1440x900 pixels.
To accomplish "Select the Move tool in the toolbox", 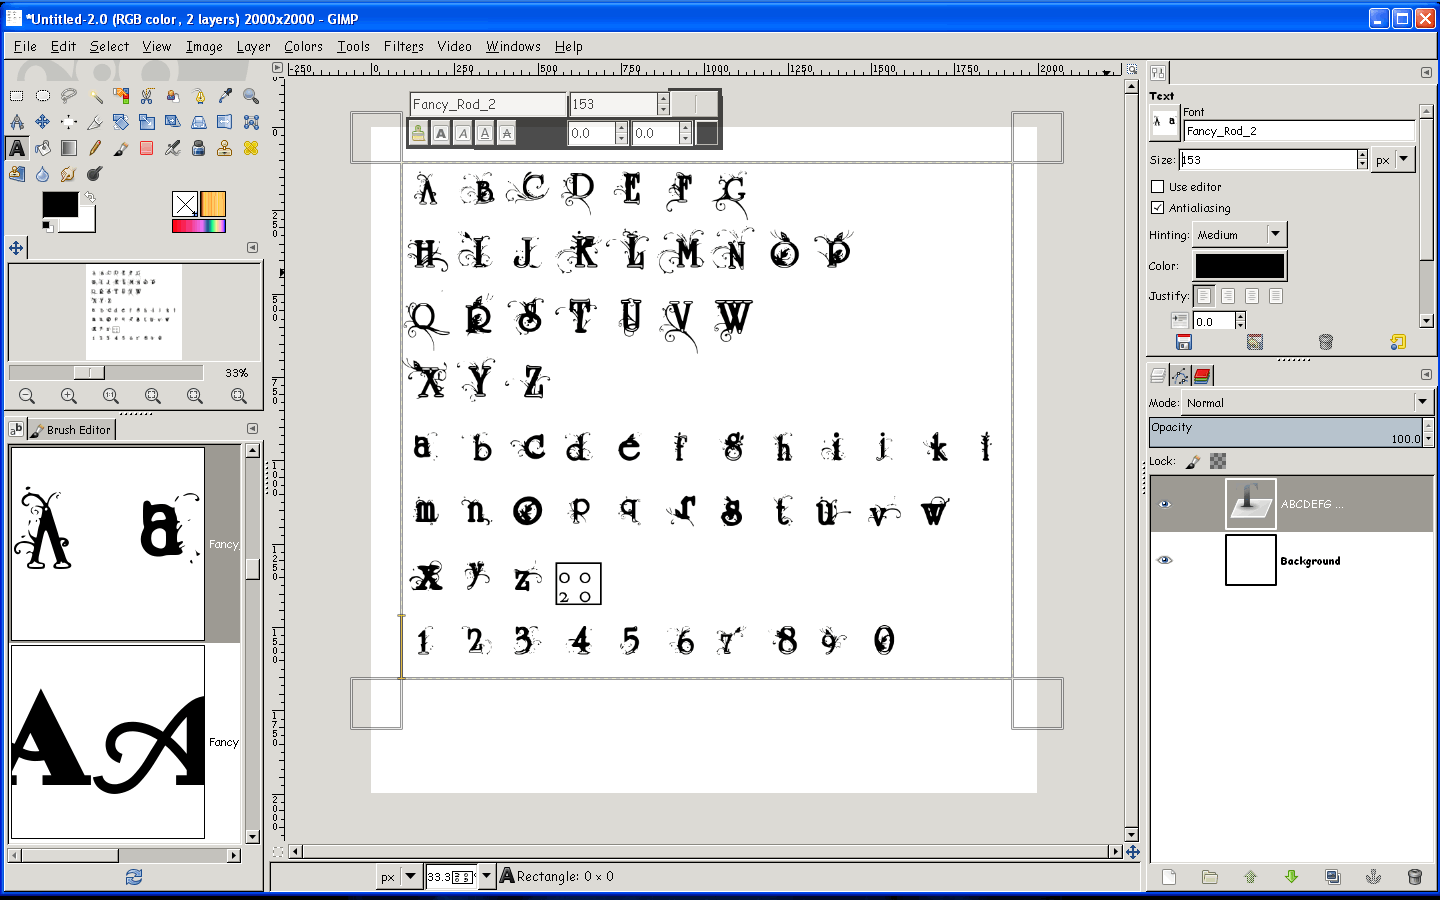I will pos(43,122).
